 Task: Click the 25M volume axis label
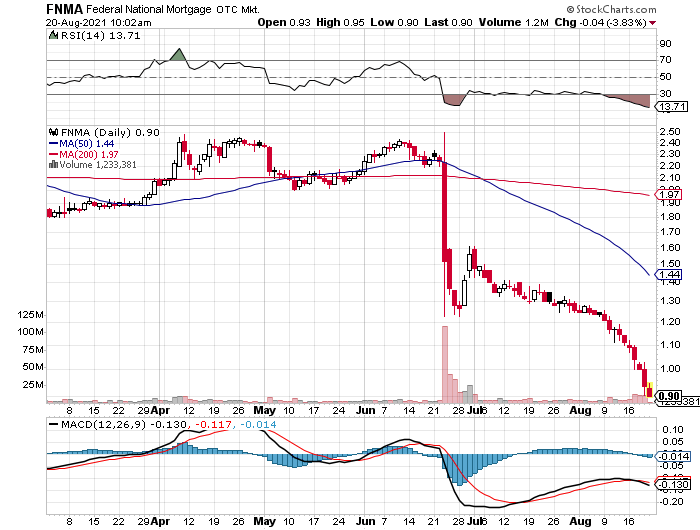(33, 384)
